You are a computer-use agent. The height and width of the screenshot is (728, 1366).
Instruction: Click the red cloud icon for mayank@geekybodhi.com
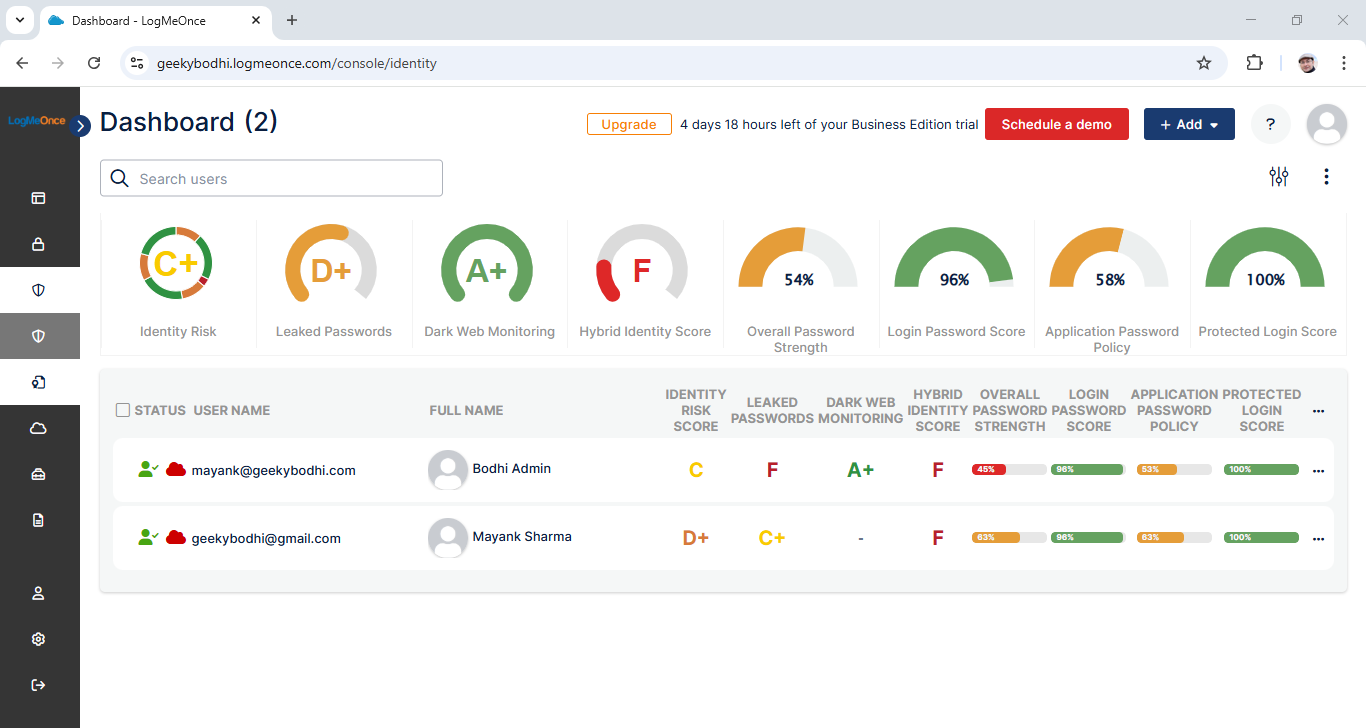click(x=176, y=469)
